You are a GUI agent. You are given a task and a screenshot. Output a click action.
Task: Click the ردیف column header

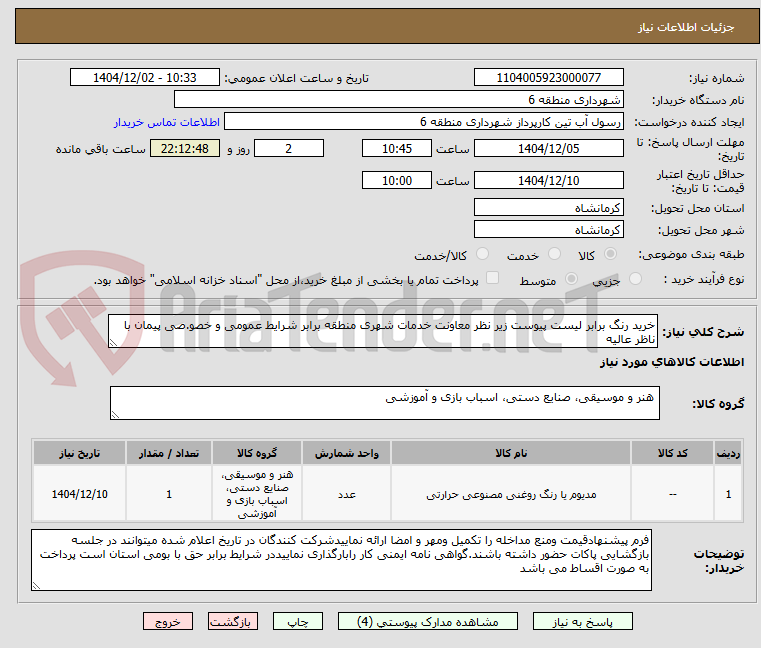click(728, 453)
